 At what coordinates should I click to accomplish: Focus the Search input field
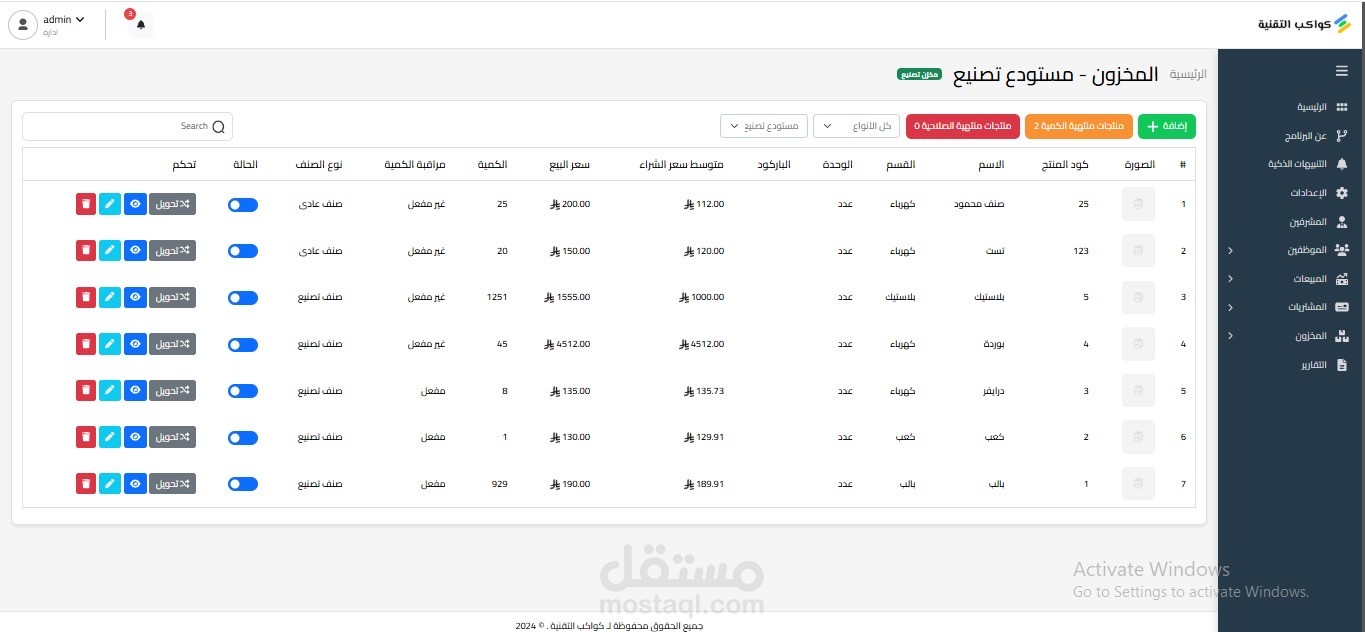point(127,126)
